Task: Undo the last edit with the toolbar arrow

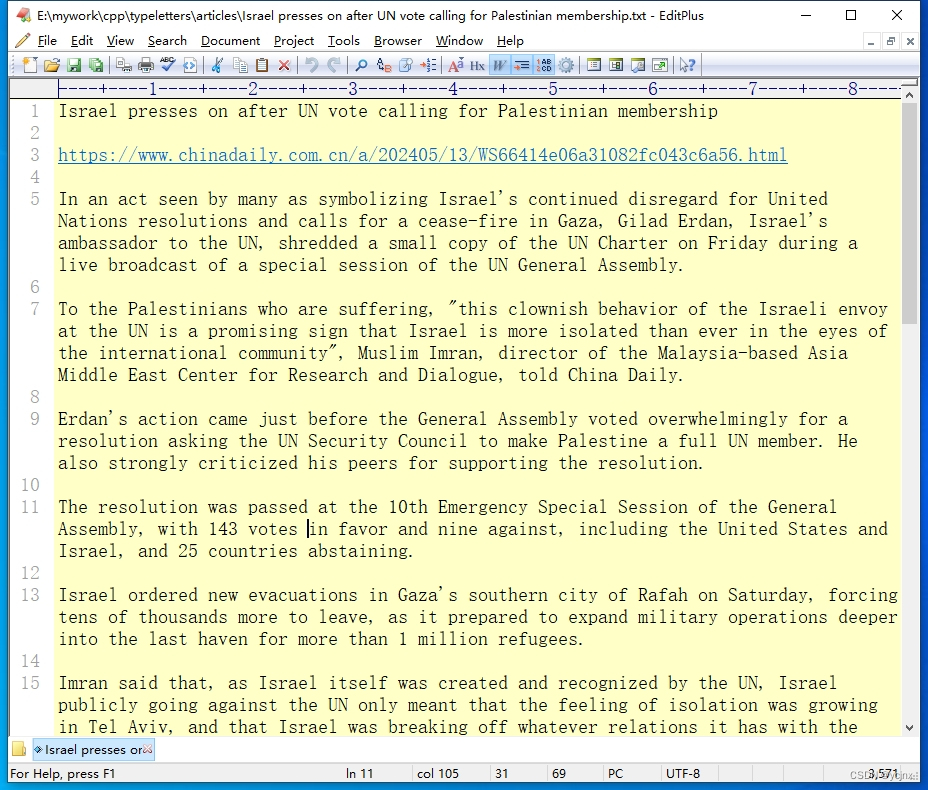Action: click(x=311, y=65)
